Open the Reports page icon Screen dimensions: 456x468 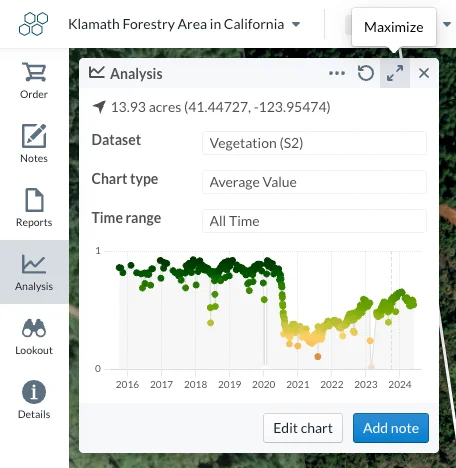tap(34, 200)
